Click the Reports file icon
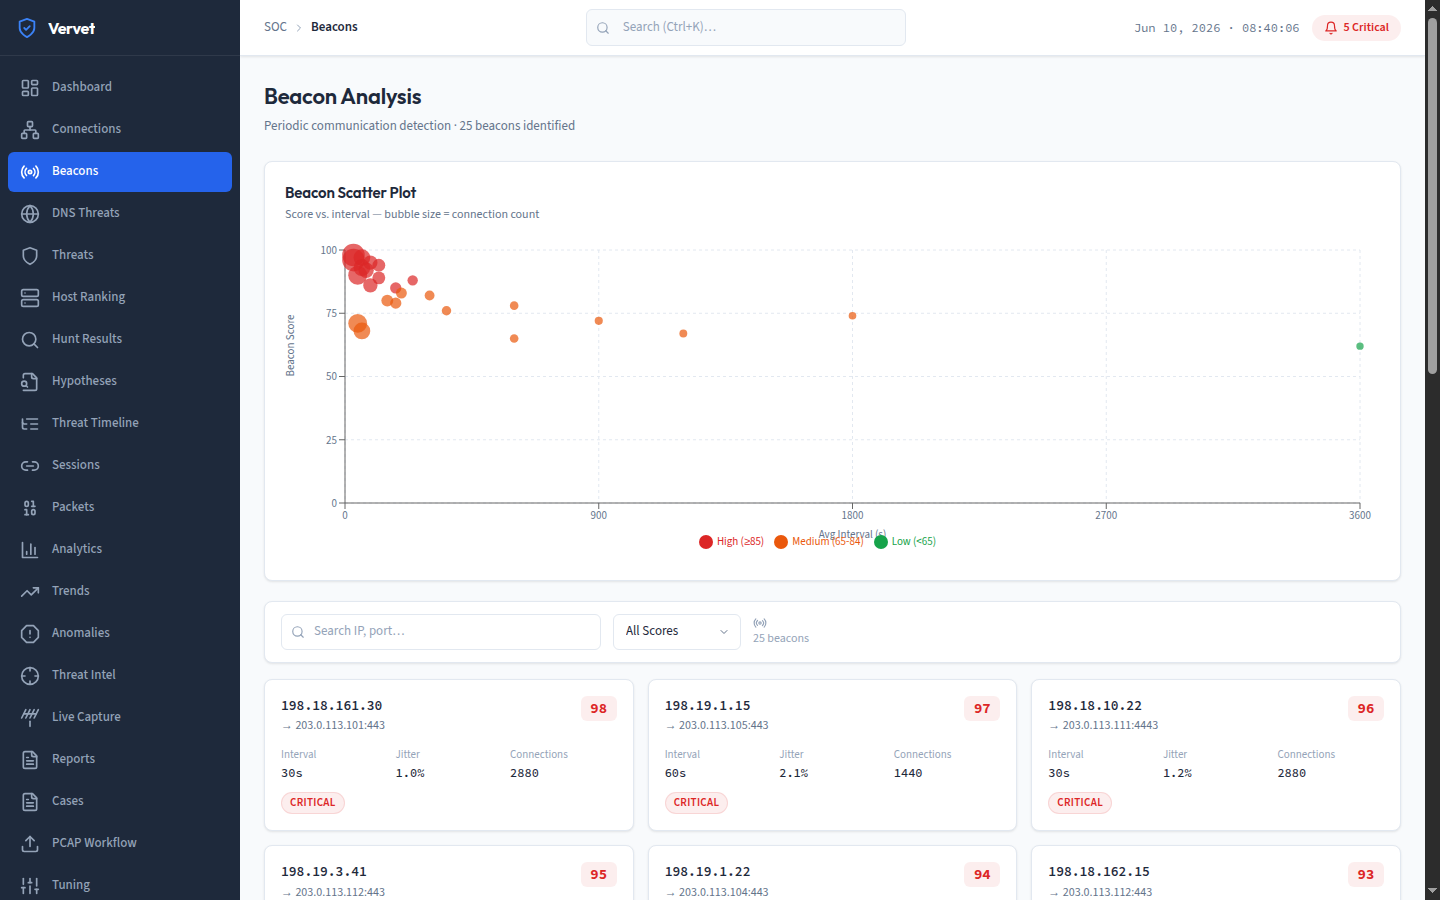This screenshot has height=900, width=1440. pos(30,759)
